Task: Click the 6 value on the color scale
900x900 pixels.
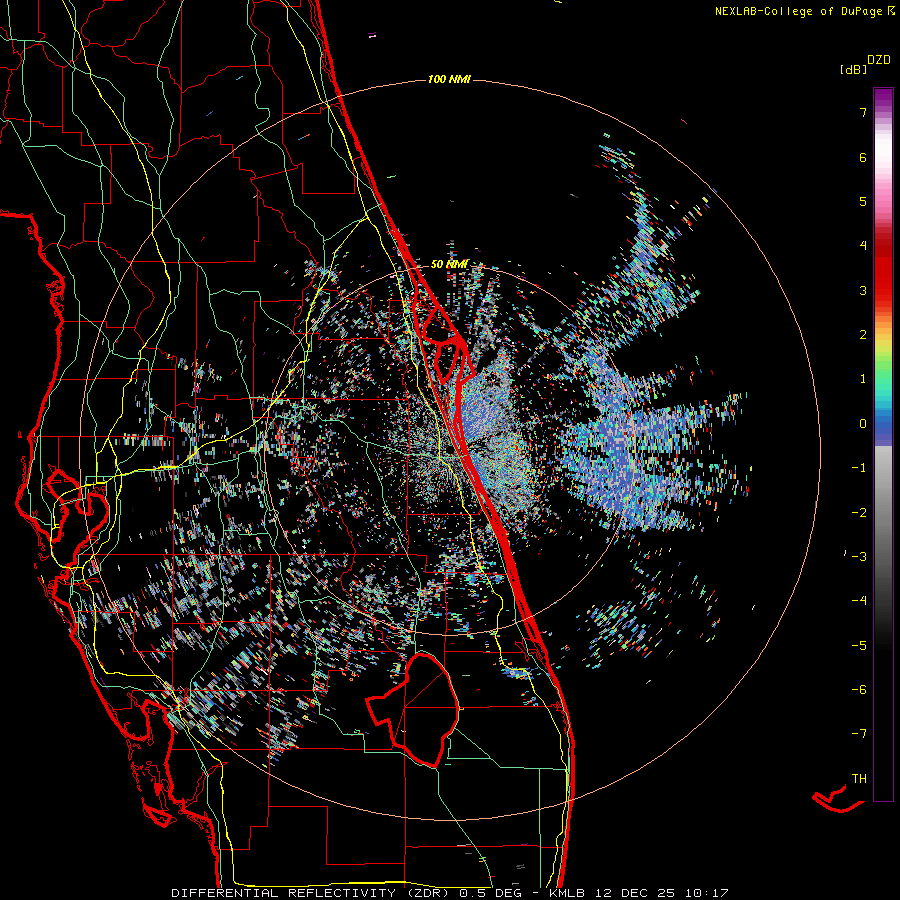Action: pos(863,157)
